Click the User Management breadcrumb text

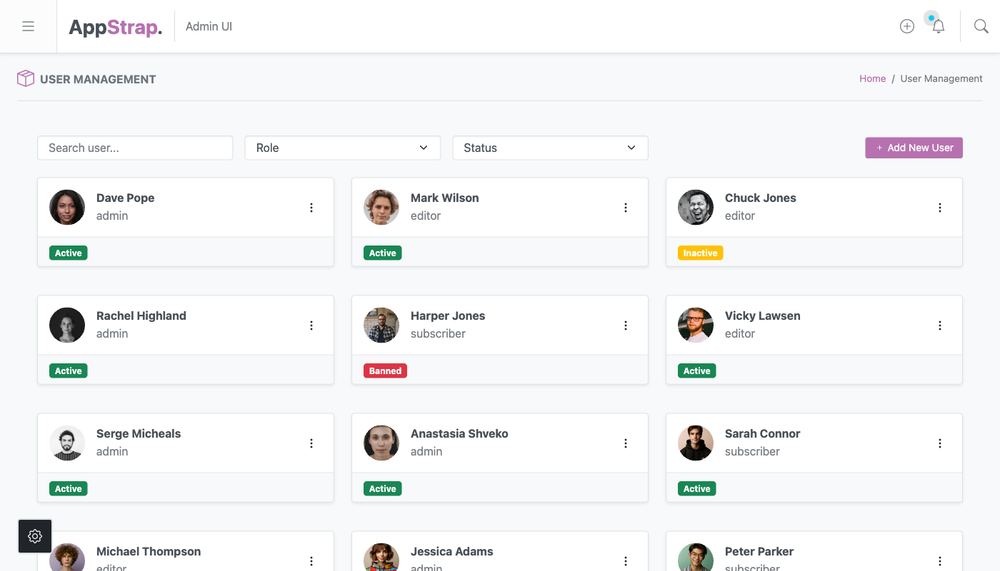pos(941,78)
